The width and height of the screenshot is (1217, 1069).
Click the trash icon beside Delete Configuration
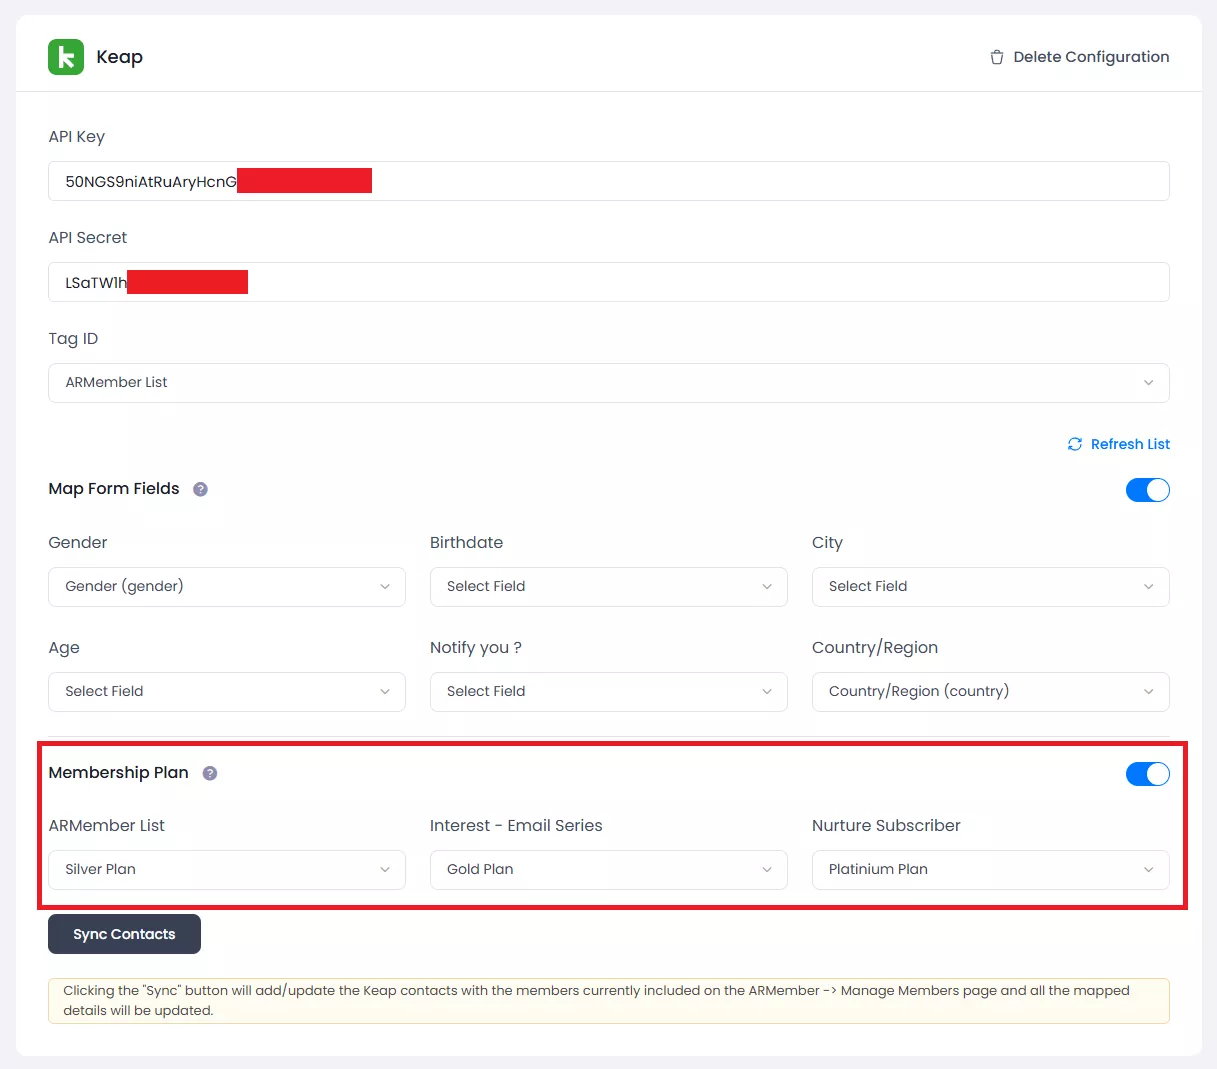pos(996,57)
